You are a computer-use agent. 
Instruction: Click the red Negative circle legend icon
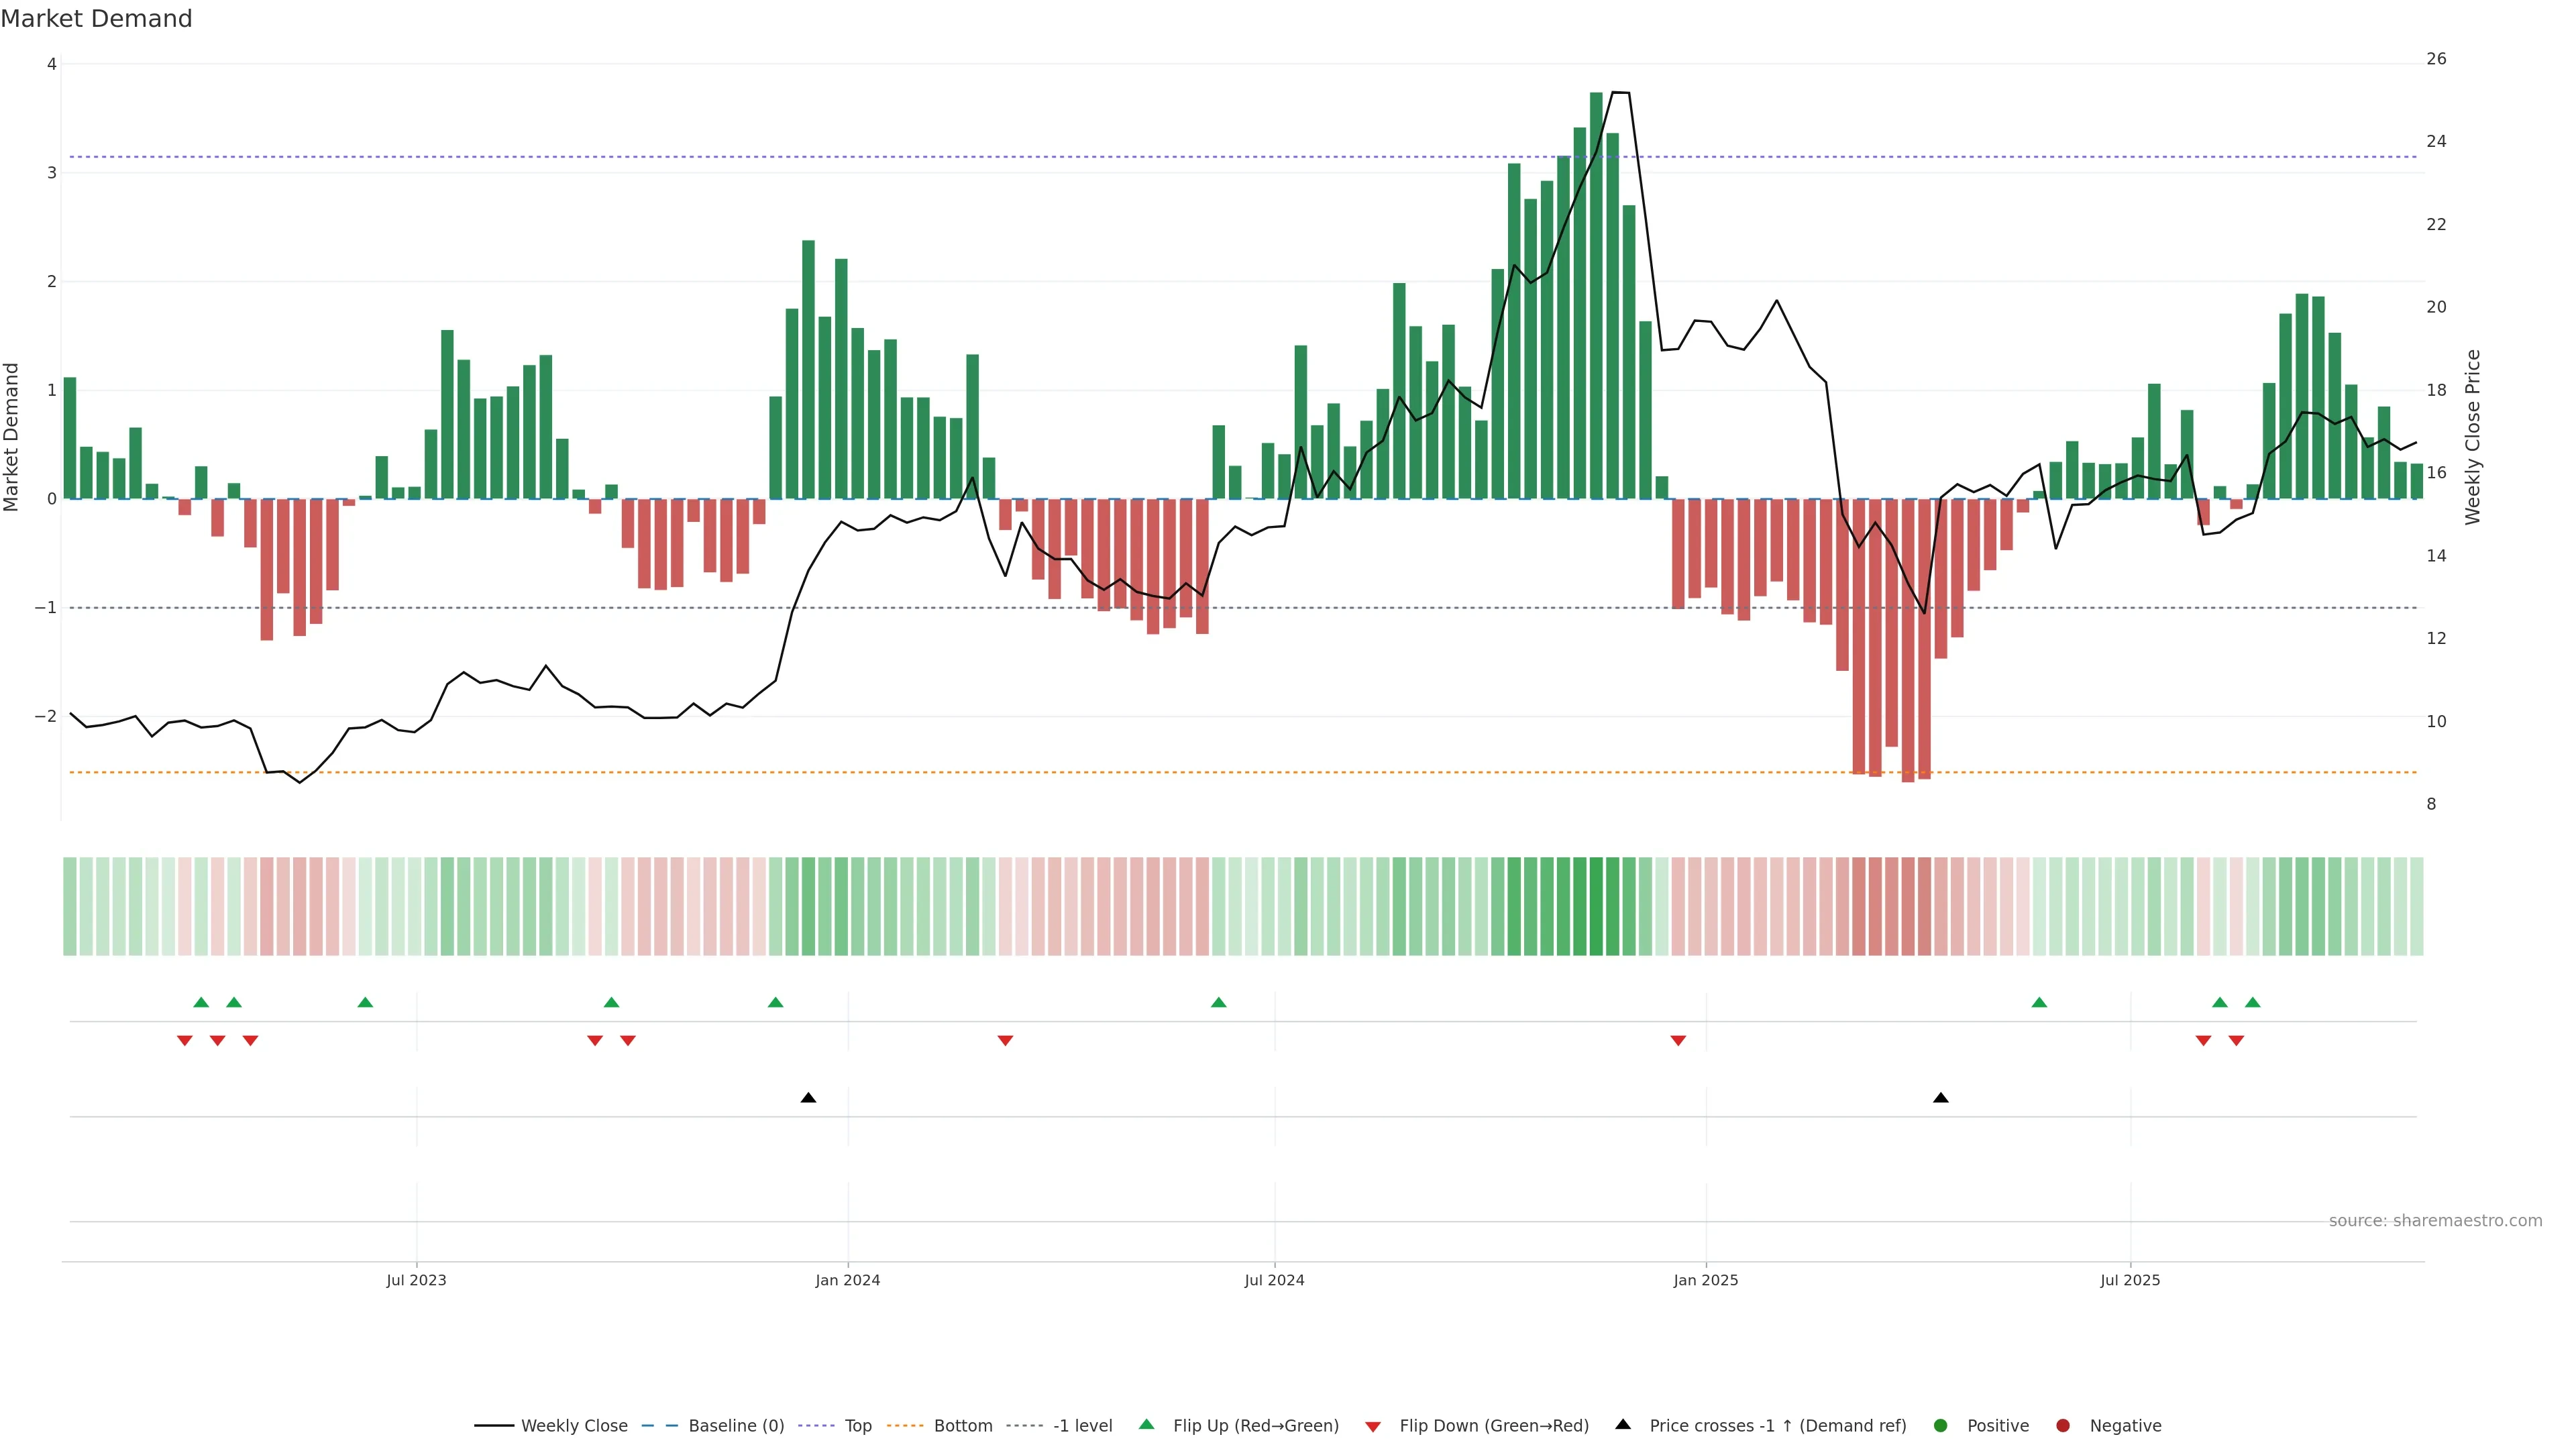[x=2063, y=1425]
